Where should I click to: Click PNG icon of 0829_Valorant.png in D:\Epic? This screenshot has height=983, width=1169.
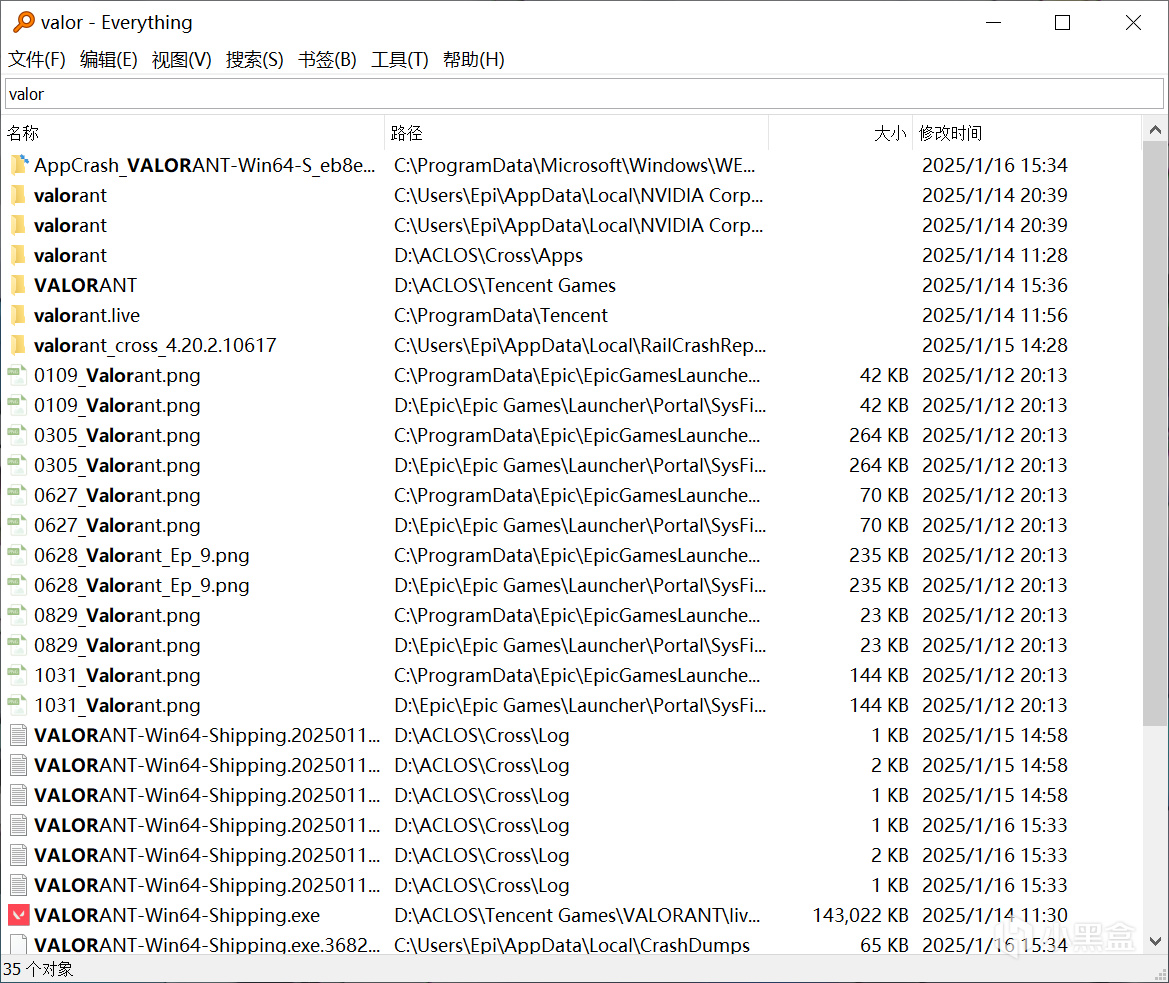tap(17, 645)
